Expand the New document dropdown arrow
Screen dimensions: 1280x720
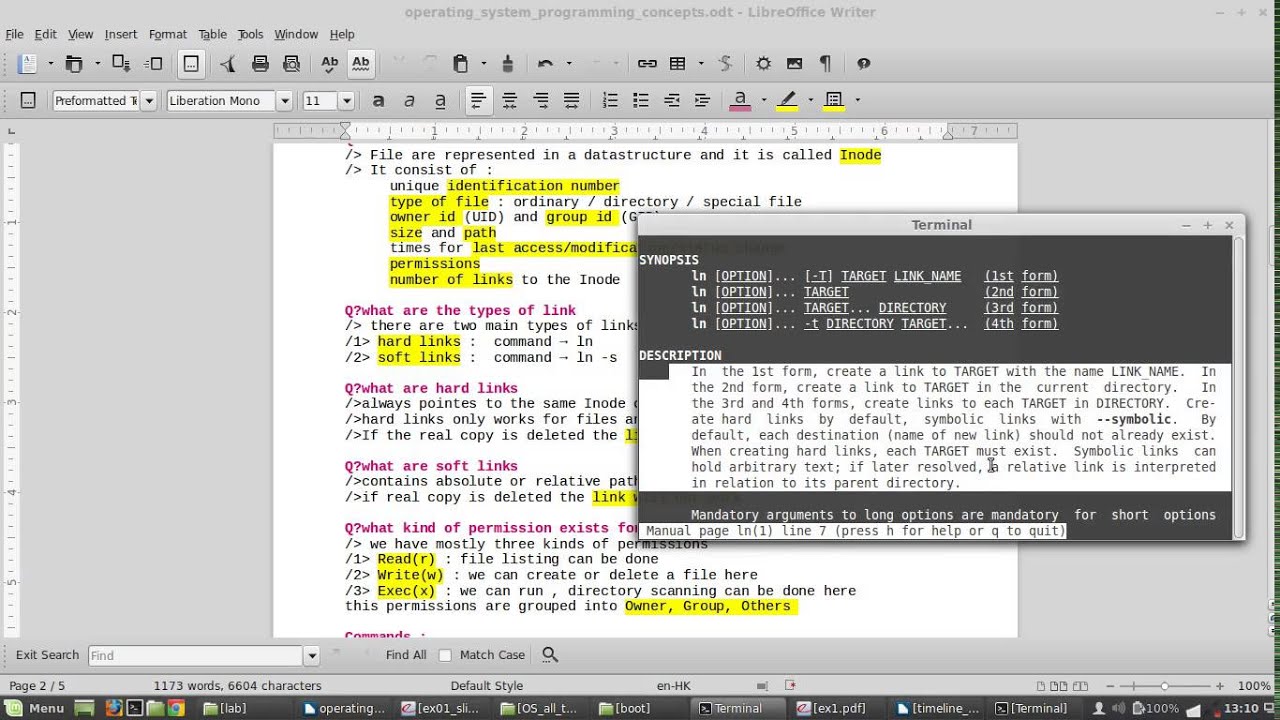(x=50, y=64)
